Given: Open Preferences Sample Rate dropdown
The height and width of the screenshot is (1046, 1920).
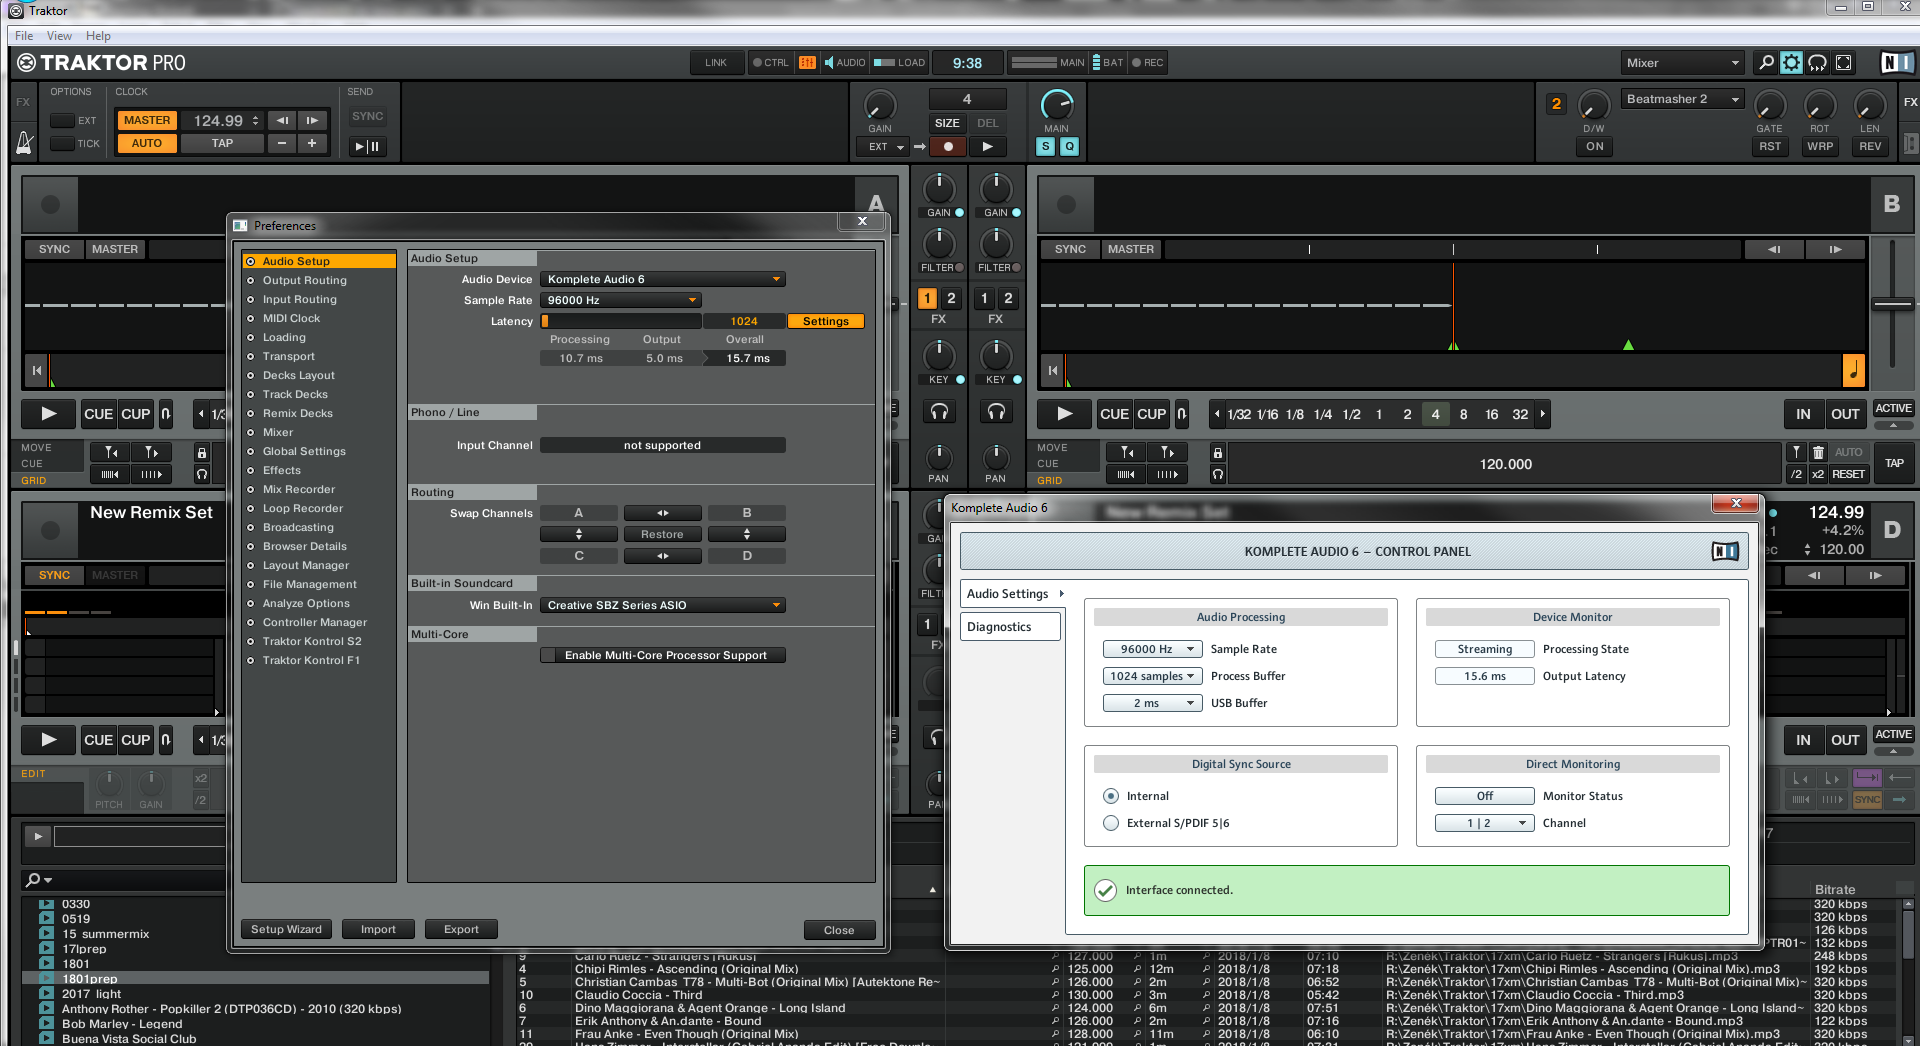Looking at the screenshot, I should [x=621, y=301].
